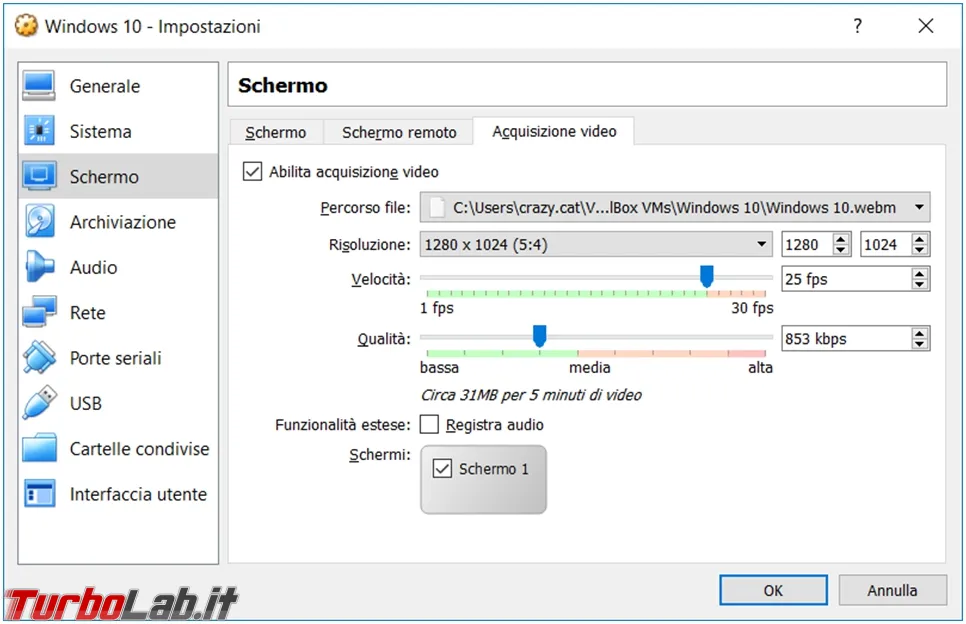Open the Archiviazione disk icon

(39, 221)
